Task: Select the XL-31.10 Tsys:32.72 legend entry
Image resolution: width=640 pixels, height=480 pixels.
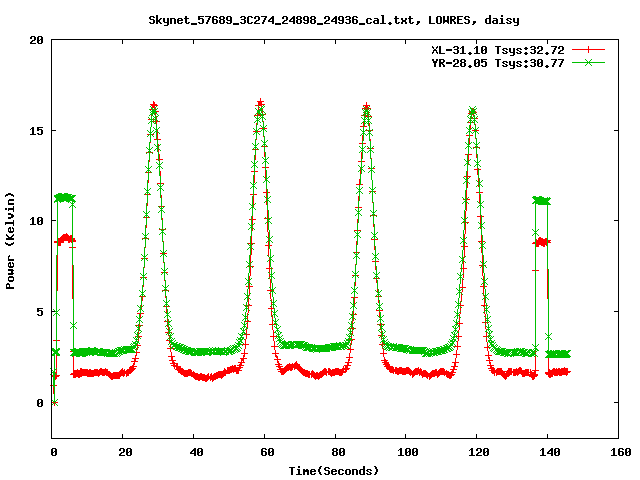Action: [498, 50]
